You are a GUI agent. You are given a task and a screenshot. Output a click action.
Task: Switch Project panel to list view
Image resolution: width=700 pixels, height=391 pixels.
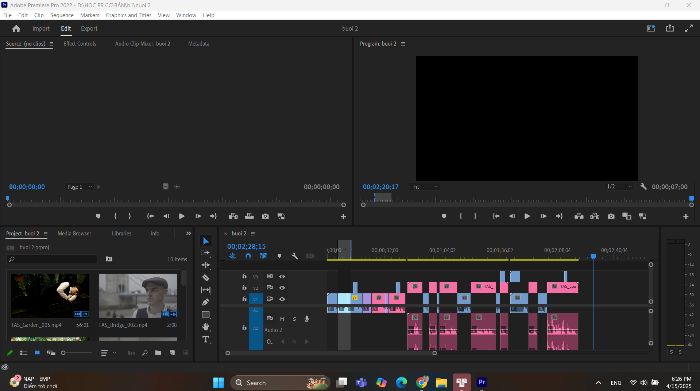click(x=24, y=353)
